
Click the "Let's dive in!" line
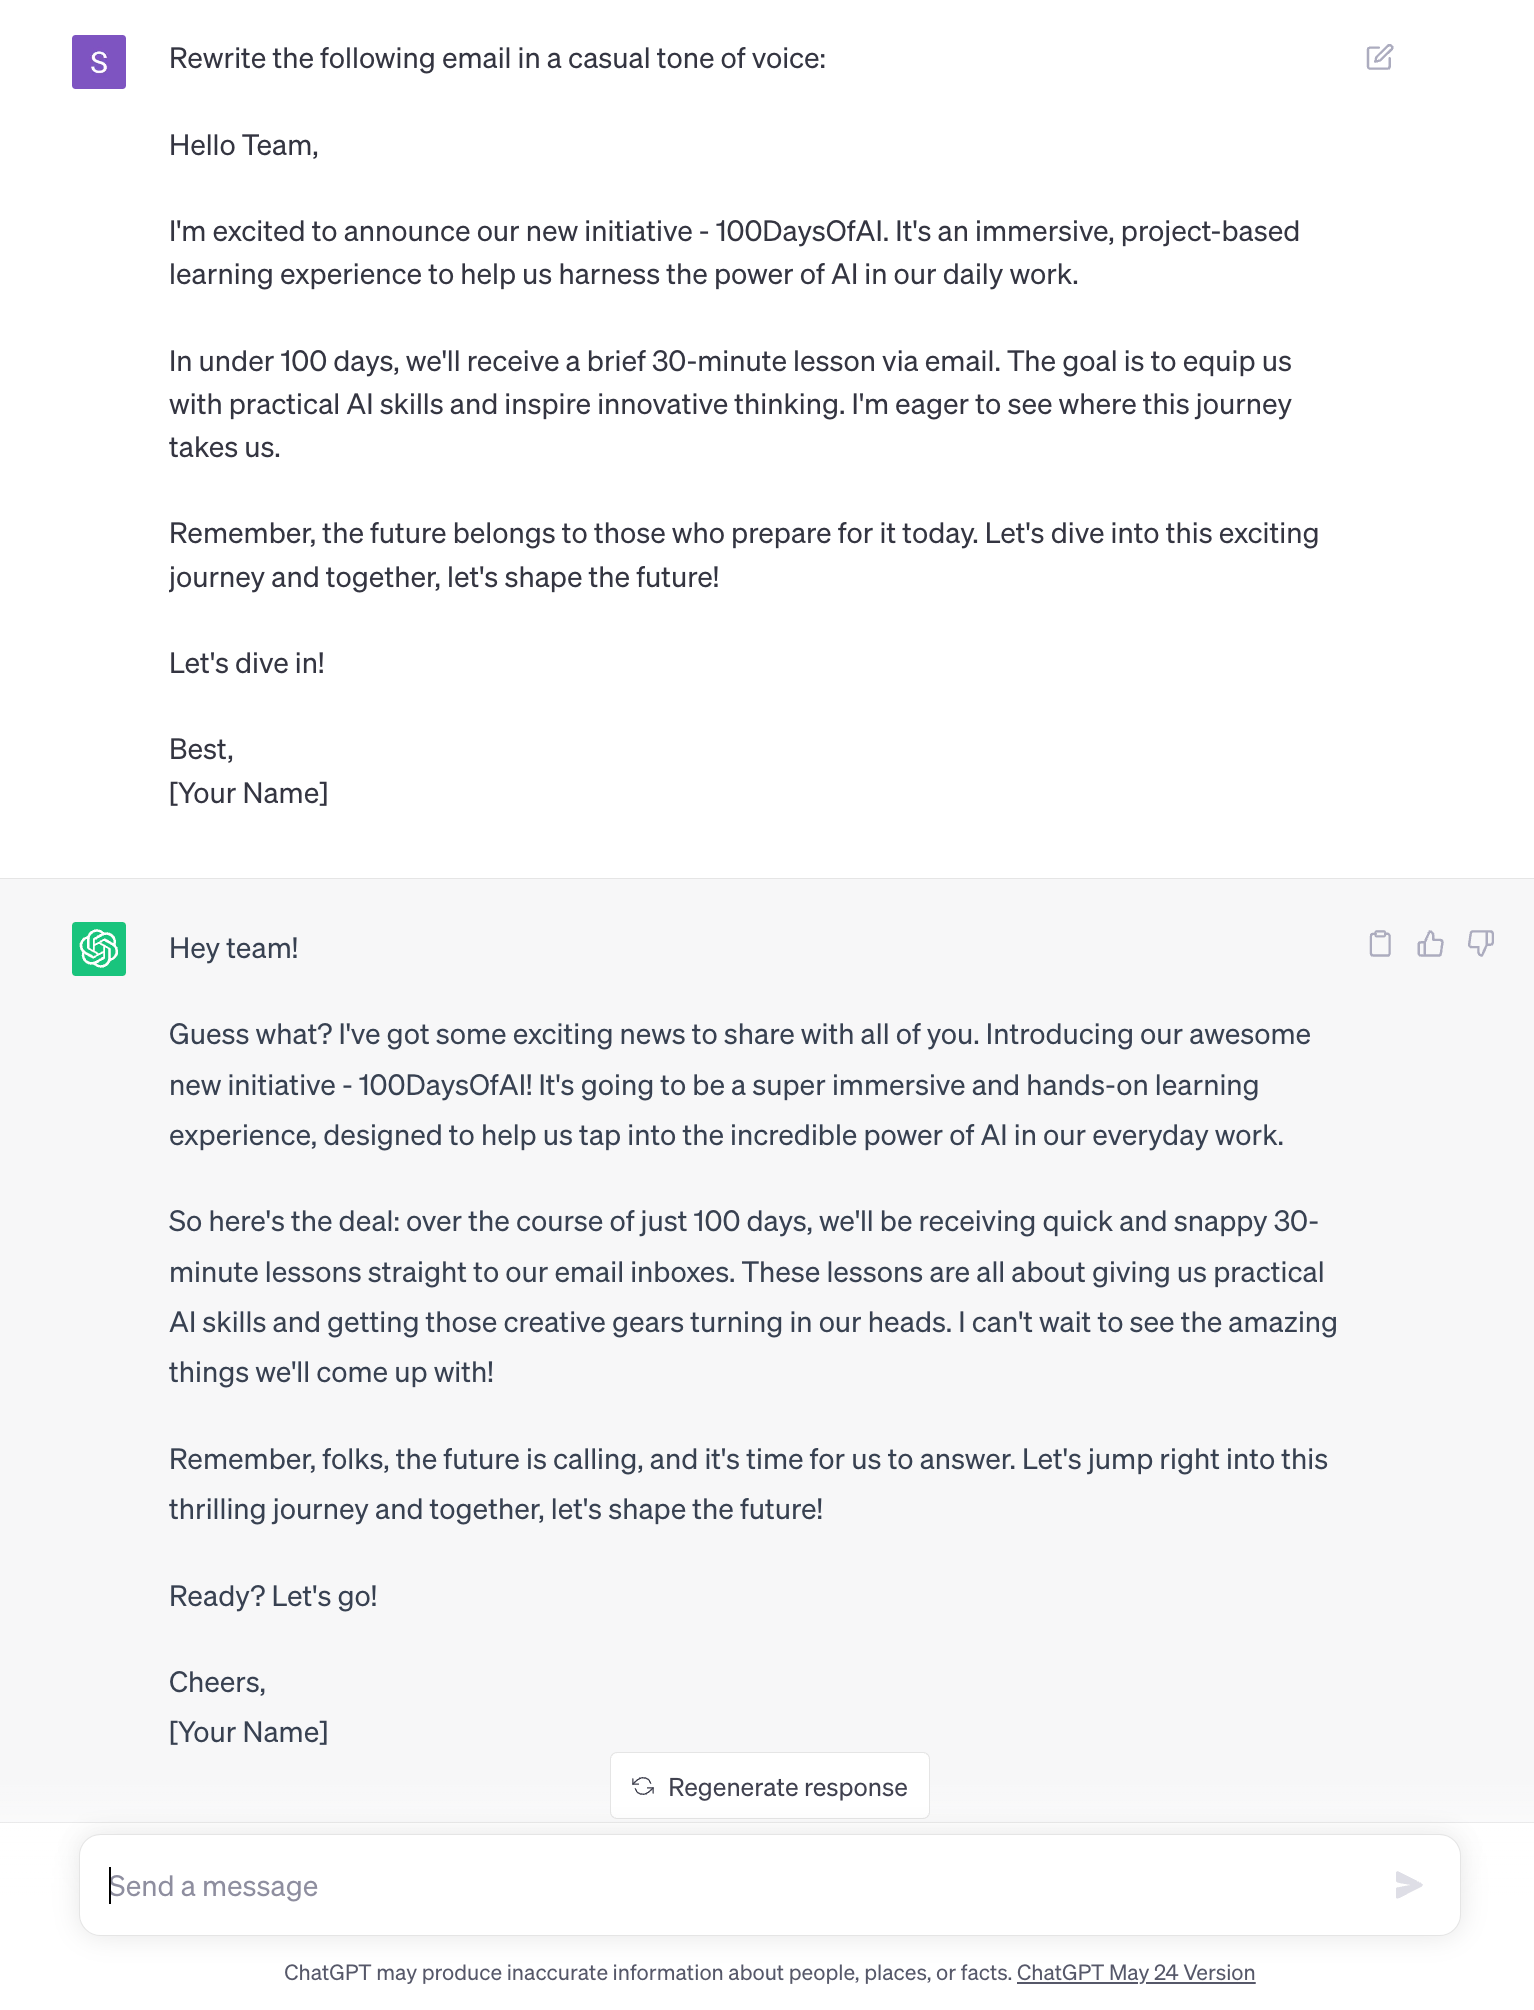pos(247,663)
